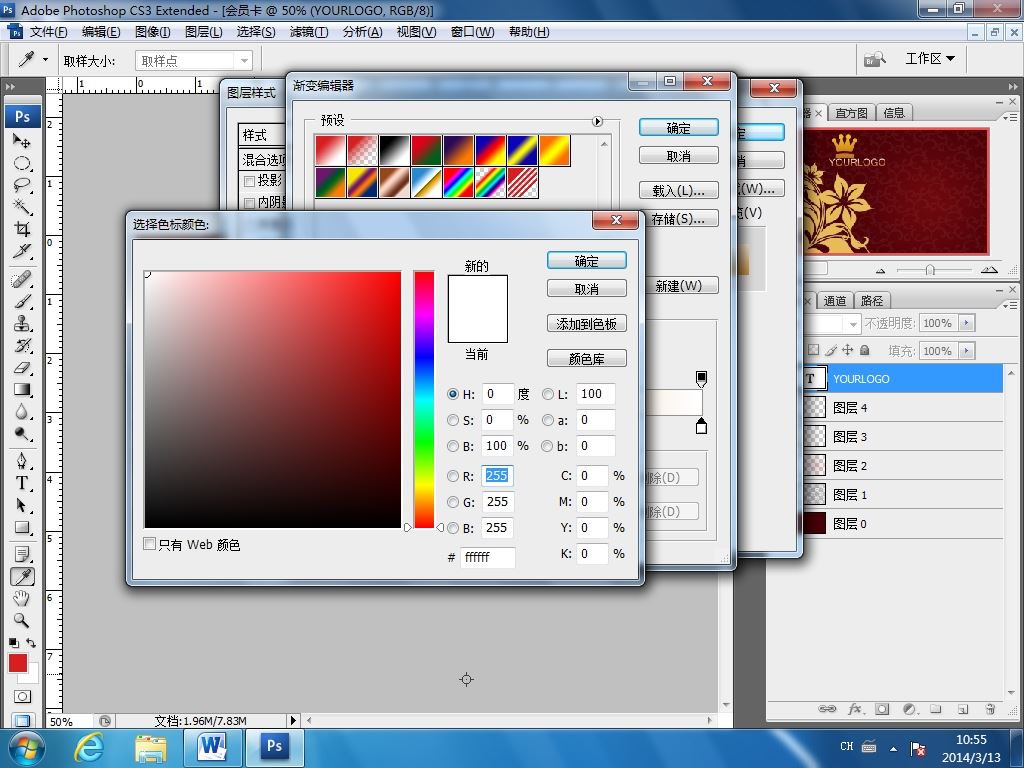Image resolution: width=1024 pixels, height=768 pixels.
Task: Open Adobe Bridge from options bar
Action: point(874,59)
